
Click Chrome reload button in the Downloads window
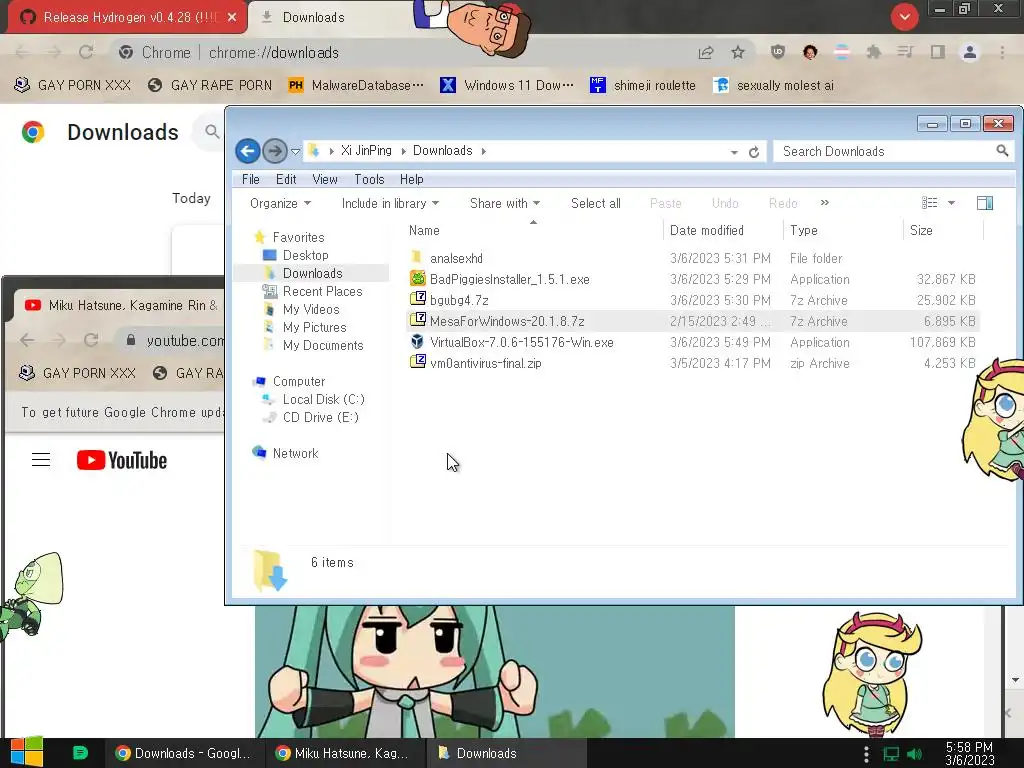(x=86, y=52)
